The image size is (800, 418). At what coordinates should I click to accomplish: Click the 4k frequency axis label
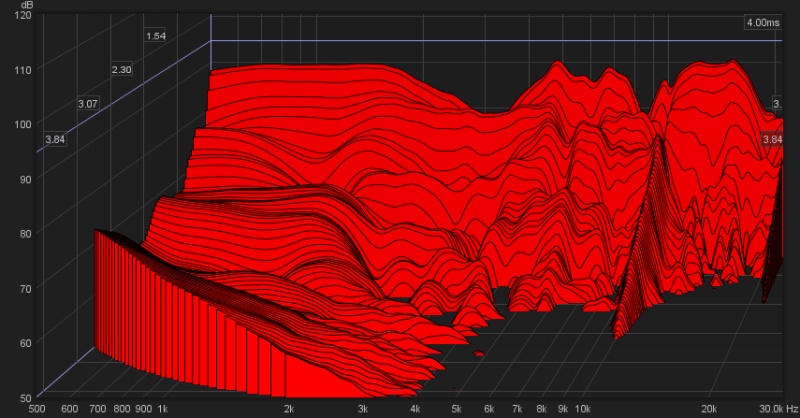[415, 409]
